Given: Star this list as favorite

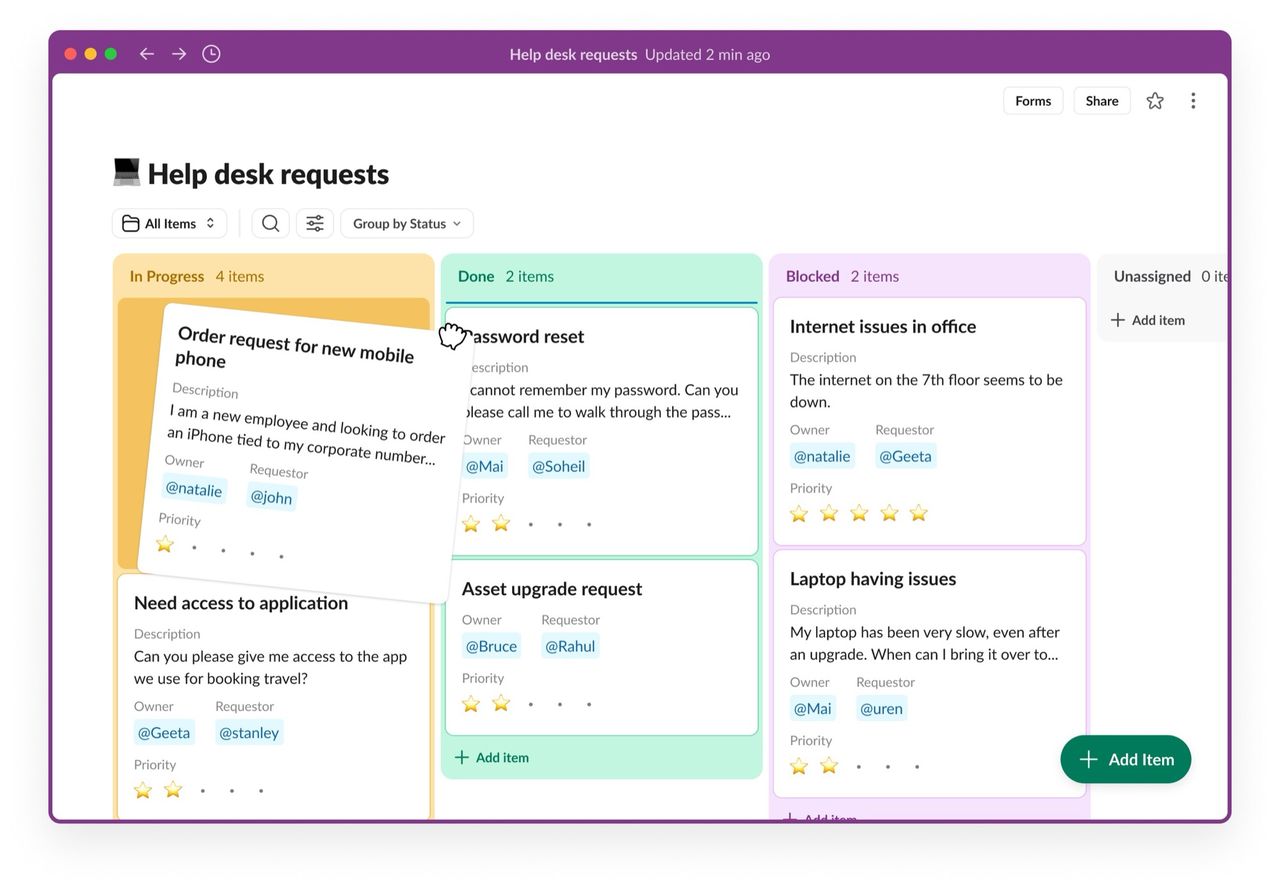Looking at the screenshot, I should click(1155, 101).
